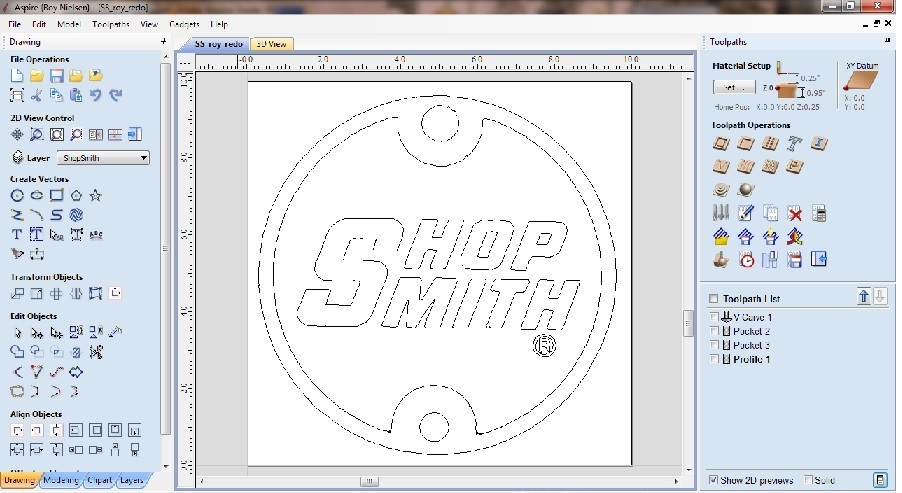Open the View menu

coord(149,24)
